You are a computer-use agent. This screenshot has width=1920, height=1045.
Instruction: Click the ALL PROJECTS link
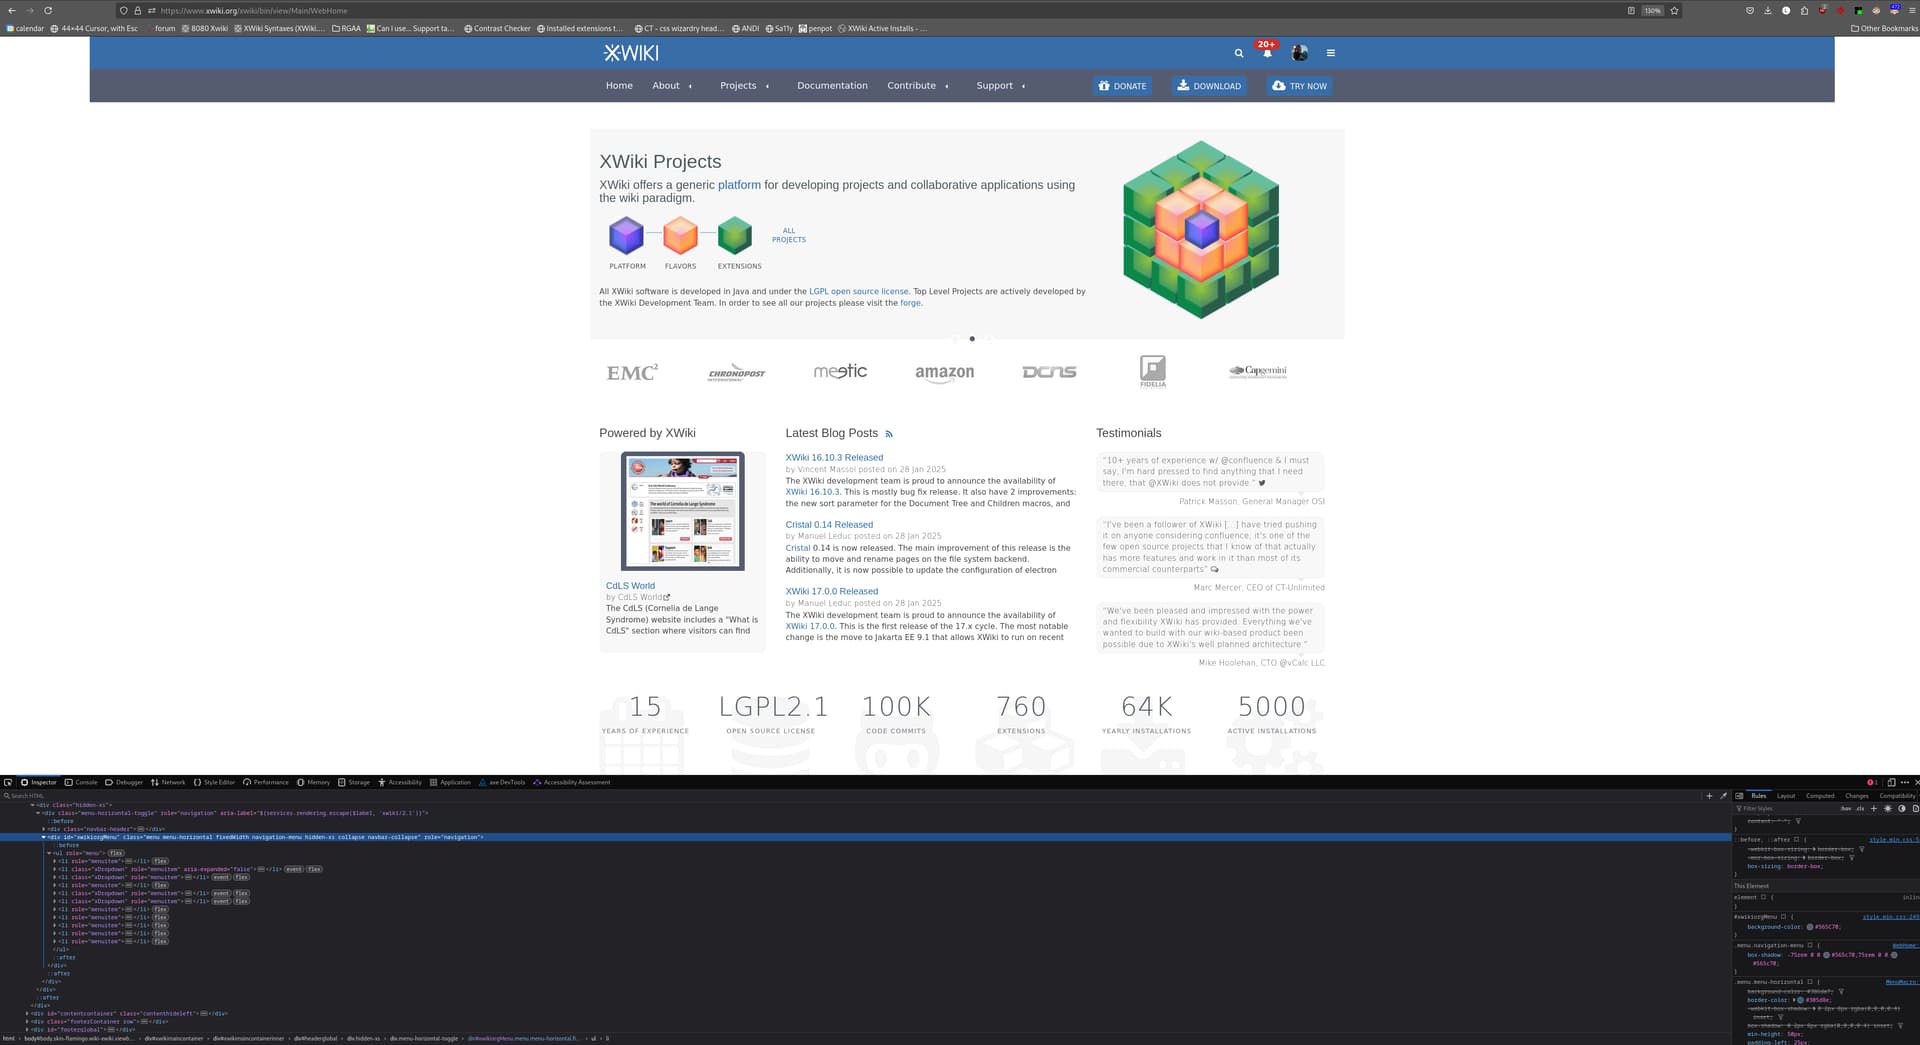click(x=788, y=235)
